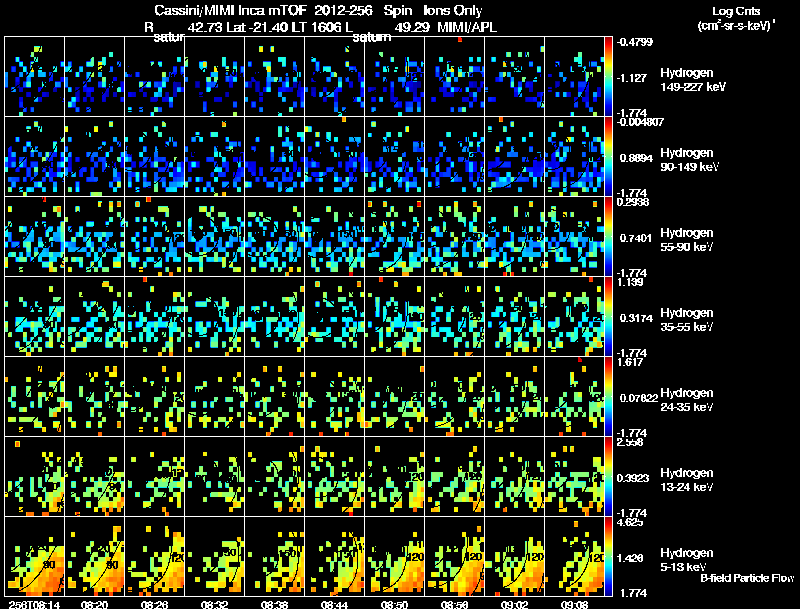This screenshot has width=800, height=609.
Task: Select the 08:38 time label
Action: point(274,604)
